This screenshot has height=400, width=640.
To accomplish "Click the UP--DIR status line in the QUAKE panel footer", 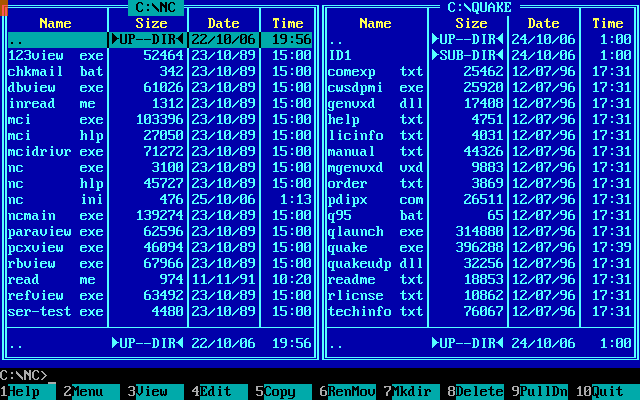I will pyautogui.click(x=480, y=343).
